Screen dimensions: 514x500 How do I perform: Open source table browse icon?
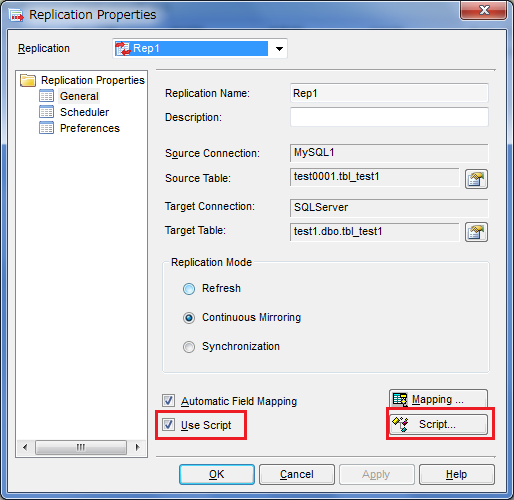coord(476,179)
